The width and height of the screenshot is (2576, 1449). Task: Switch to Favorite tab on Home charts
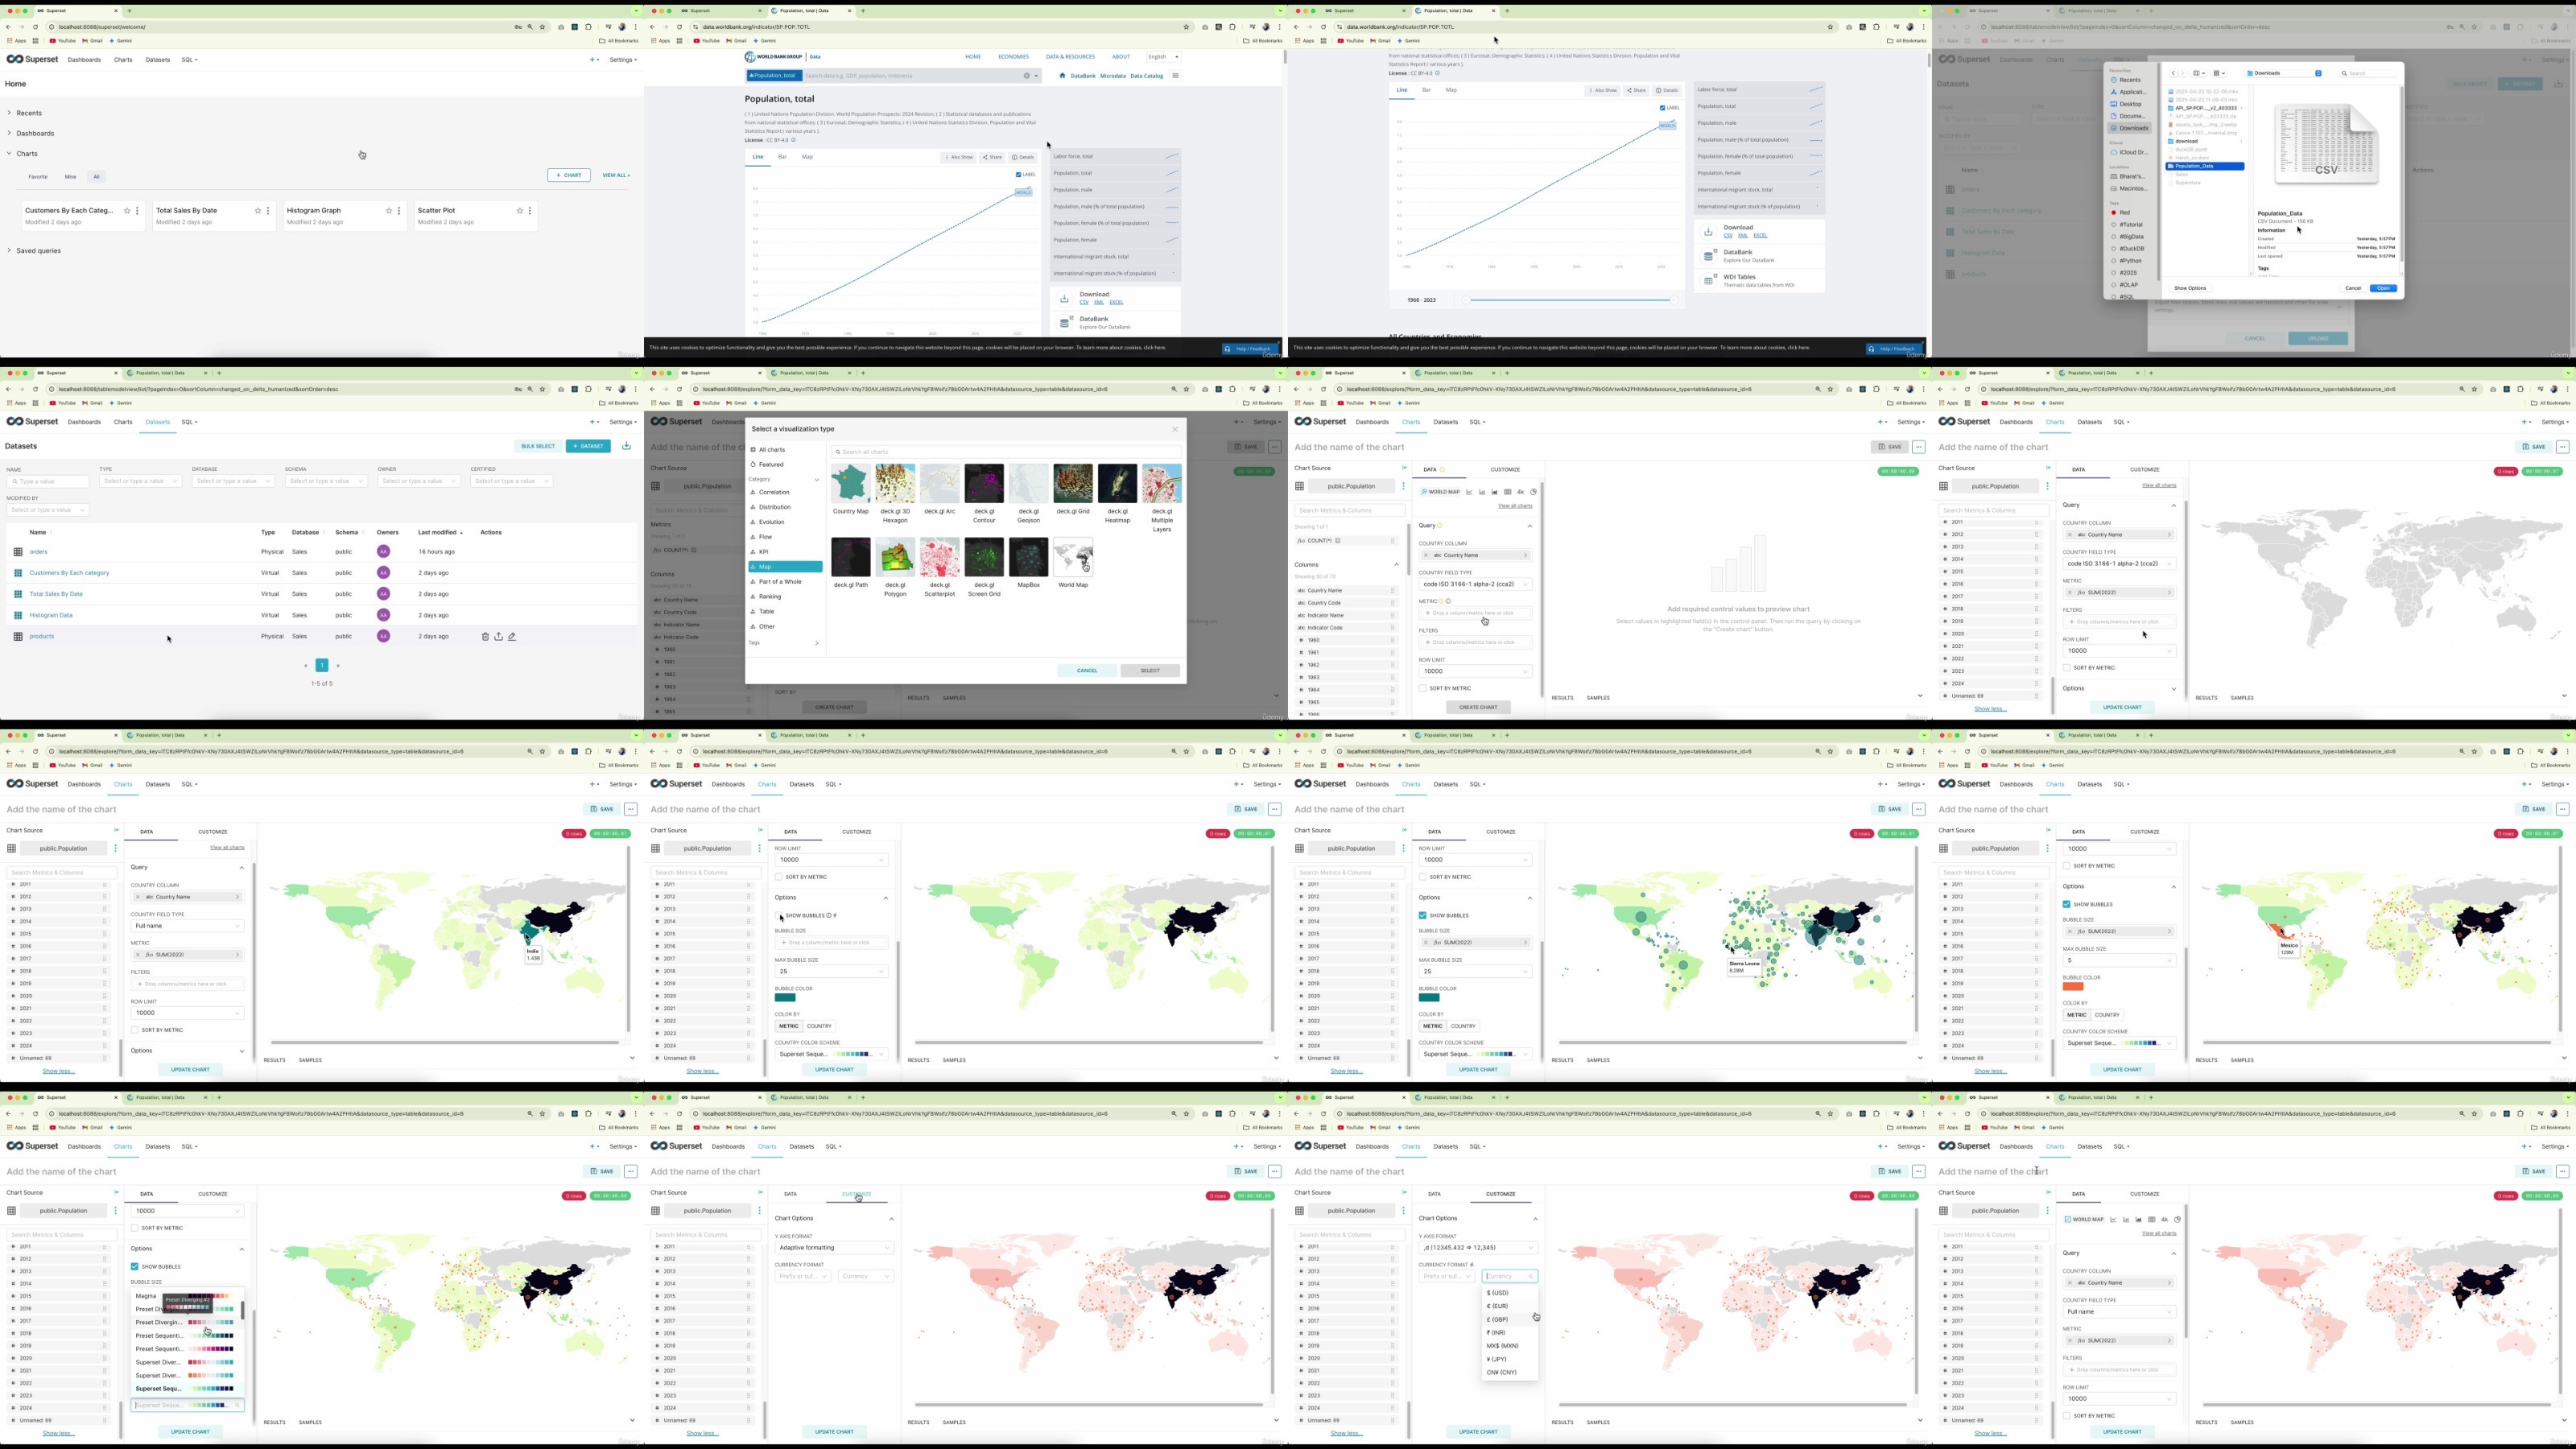pyautogui.click(x=38, y=177)
